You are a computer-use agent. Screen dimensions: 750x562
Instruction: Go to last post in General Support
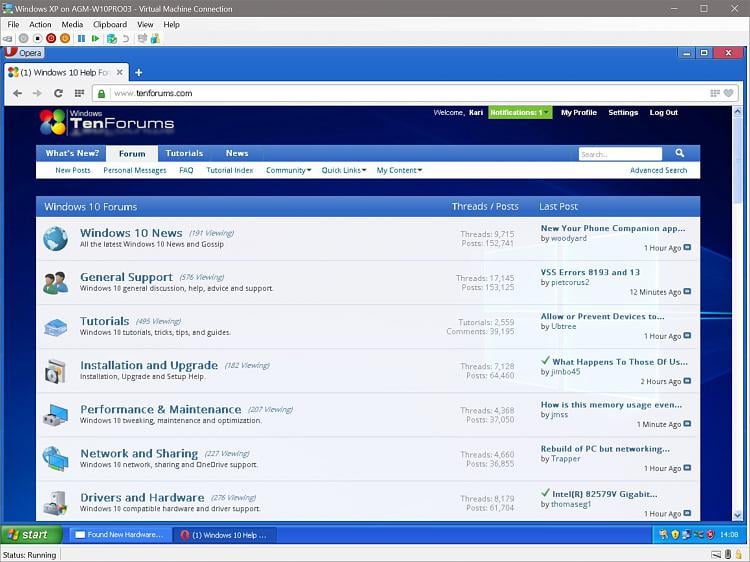687,291
